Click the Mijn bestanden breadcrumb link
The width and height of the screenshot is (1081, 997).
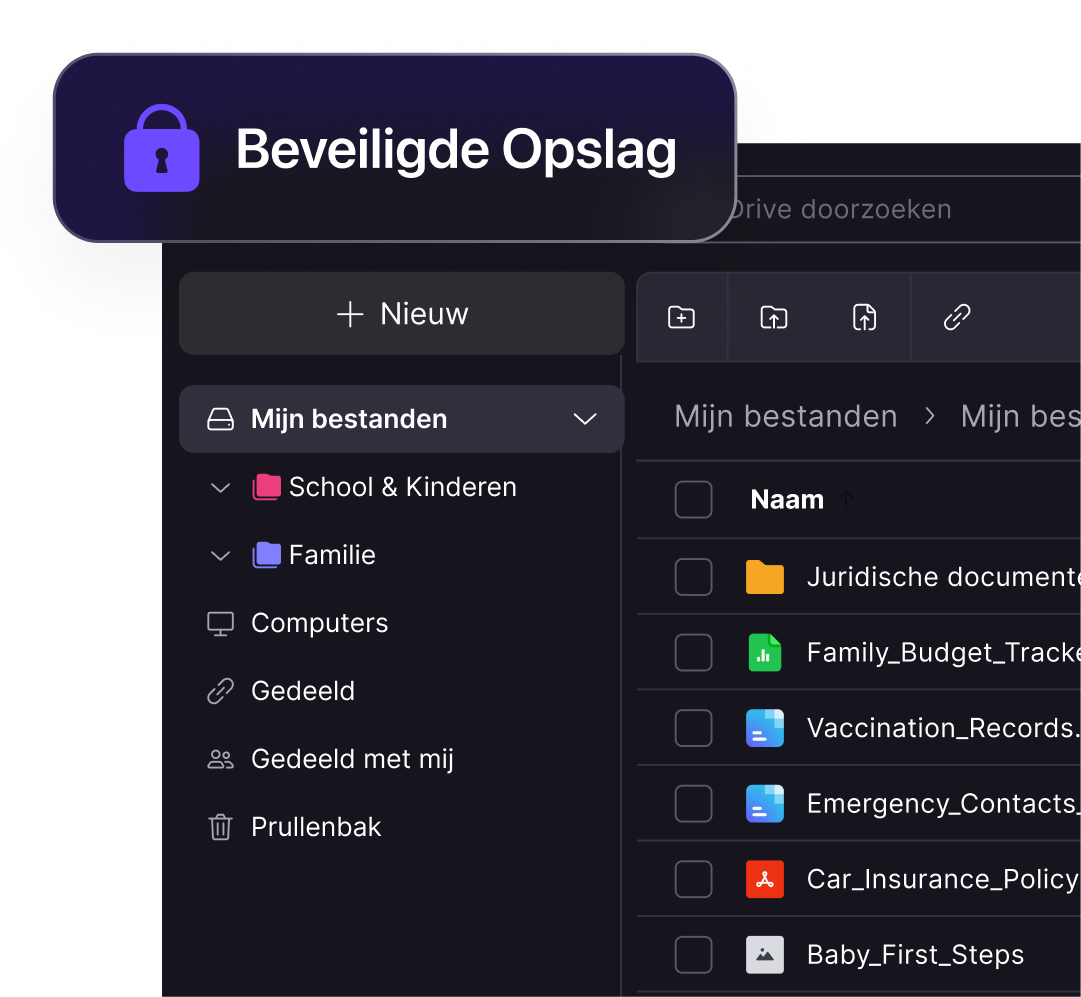click(786, 416)
